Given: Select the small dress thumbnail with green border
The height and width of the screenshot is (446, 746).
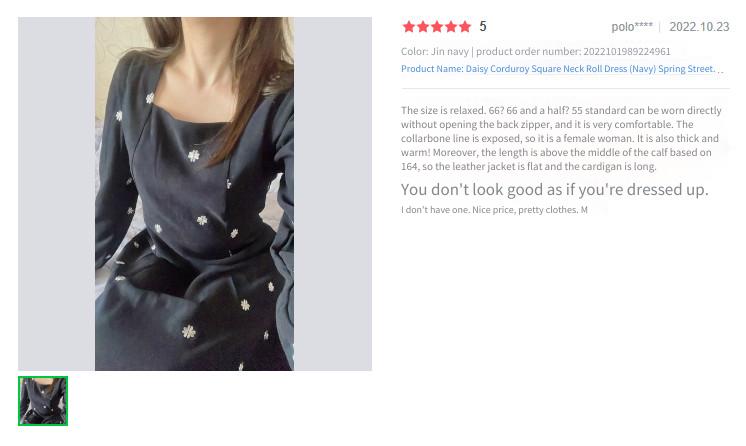Looking at the screenshot, I should point(43,401).
